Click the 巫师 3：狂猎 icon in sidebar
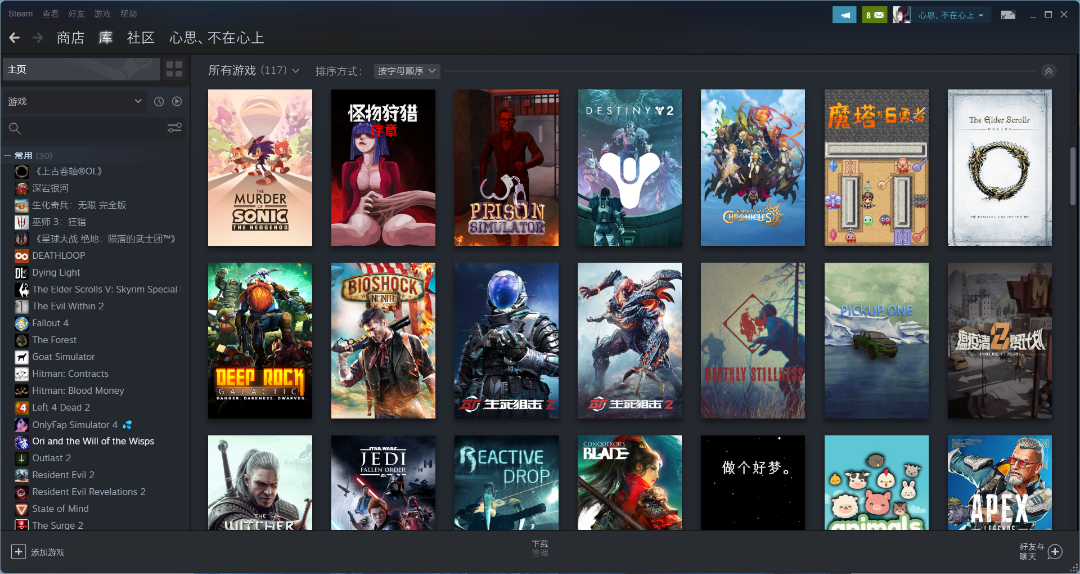The image size is (1080, 574). click(21, 222)
